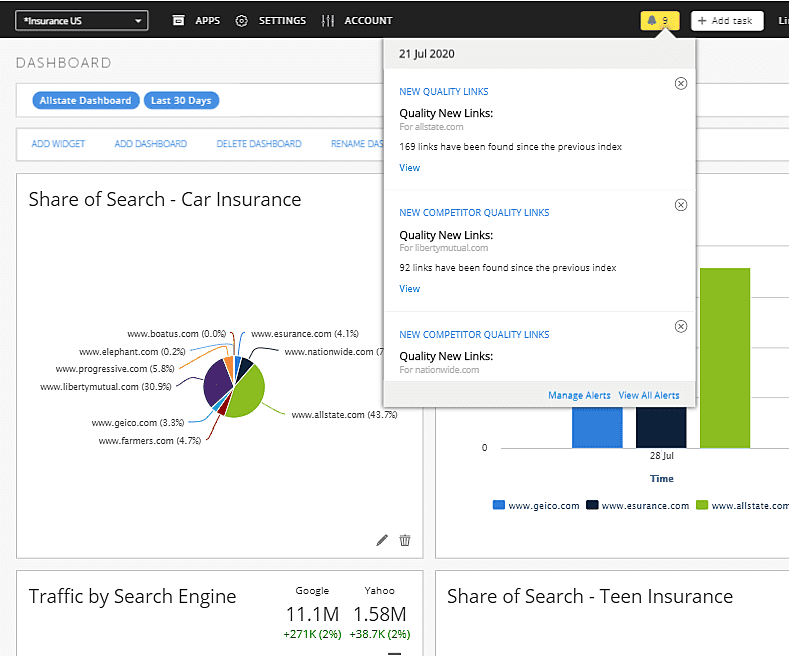Click www.allstate.com (43.7%) pie label
Viewport: 789px width, 656px height.
[x=345, y=415]
